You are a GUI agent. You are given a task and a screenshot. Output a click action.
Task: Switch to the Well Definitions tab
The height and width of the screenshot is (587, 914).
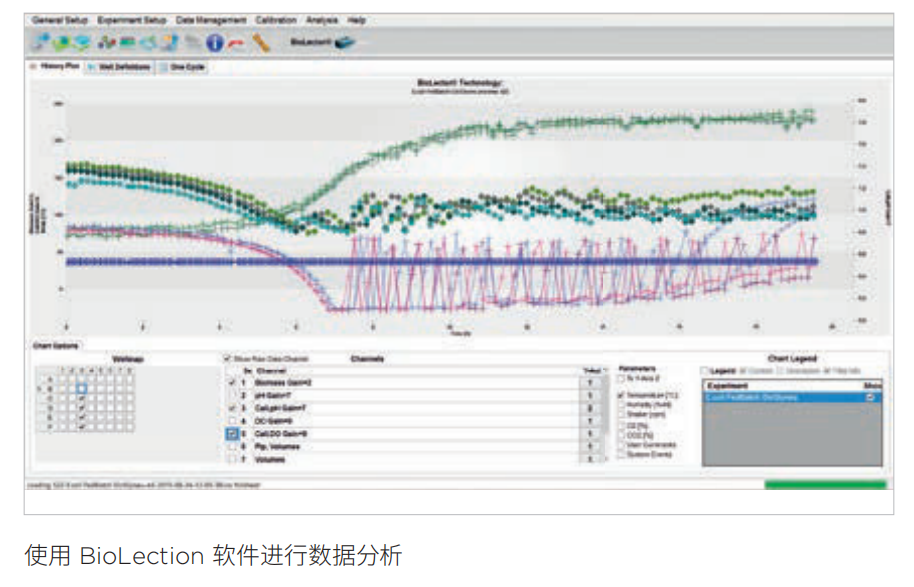click(119, 67)
